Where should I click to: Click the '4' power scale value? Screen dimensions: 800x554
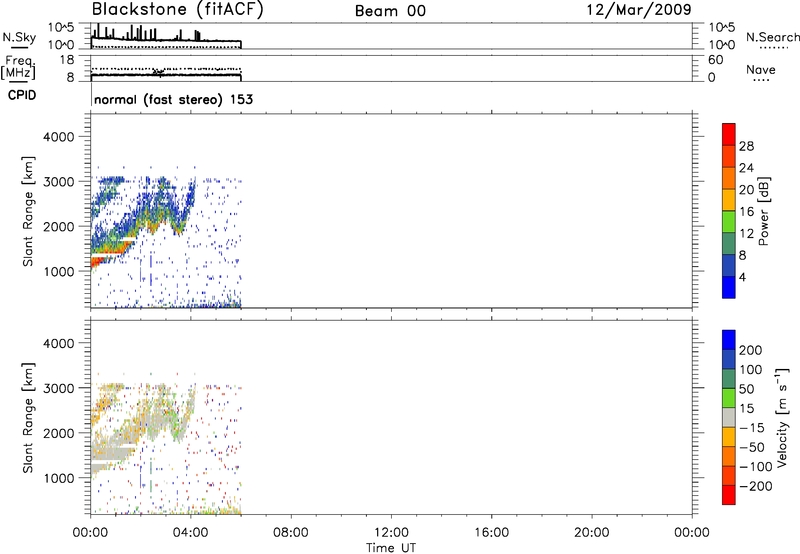click(742, 277)
